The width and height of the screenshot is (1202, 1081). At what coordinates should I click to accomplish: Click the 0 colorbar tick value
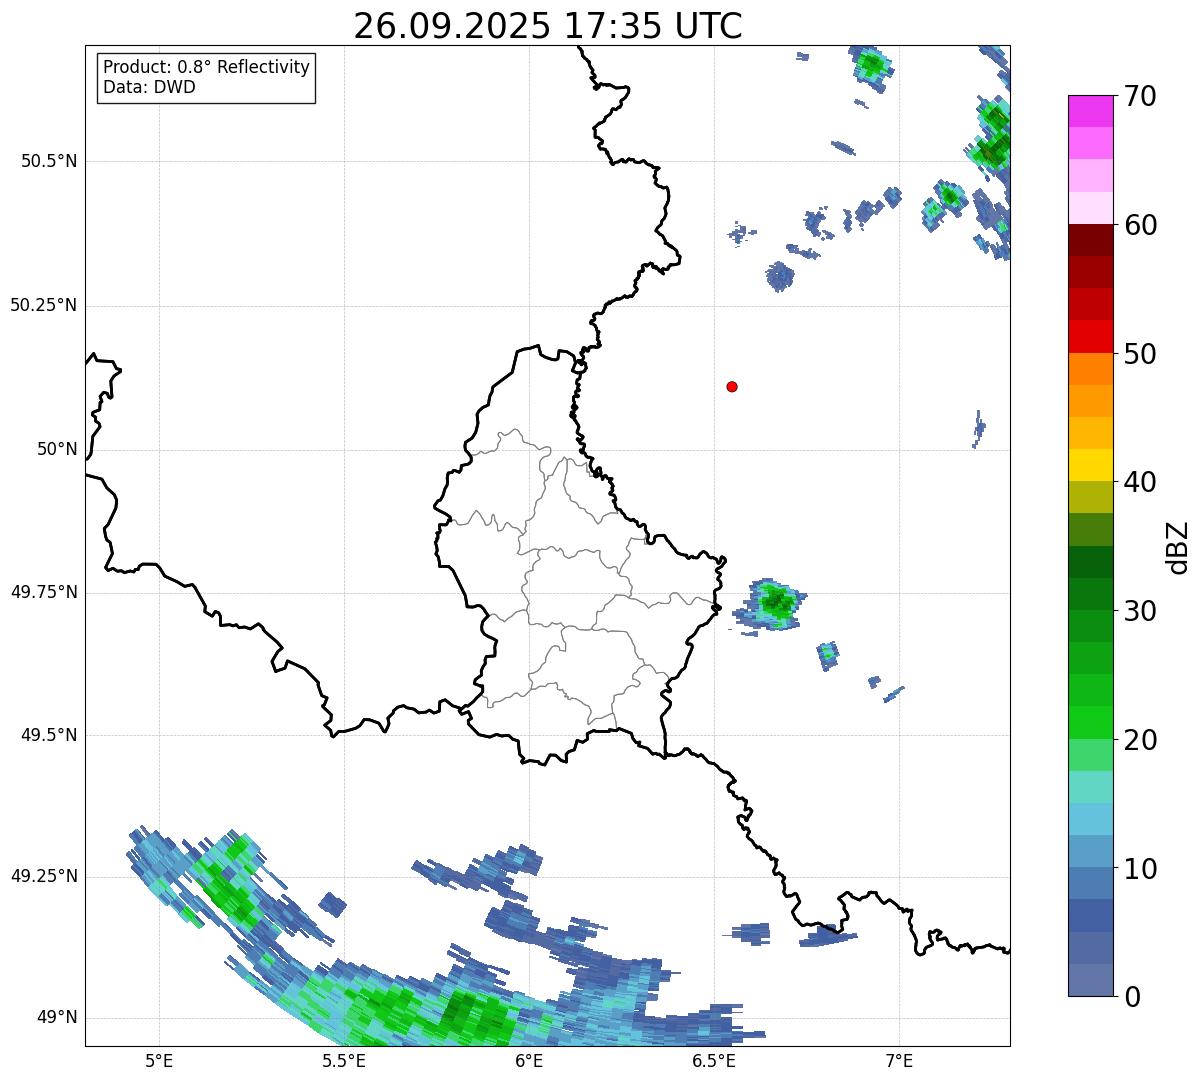click(x=1131, y=997)
